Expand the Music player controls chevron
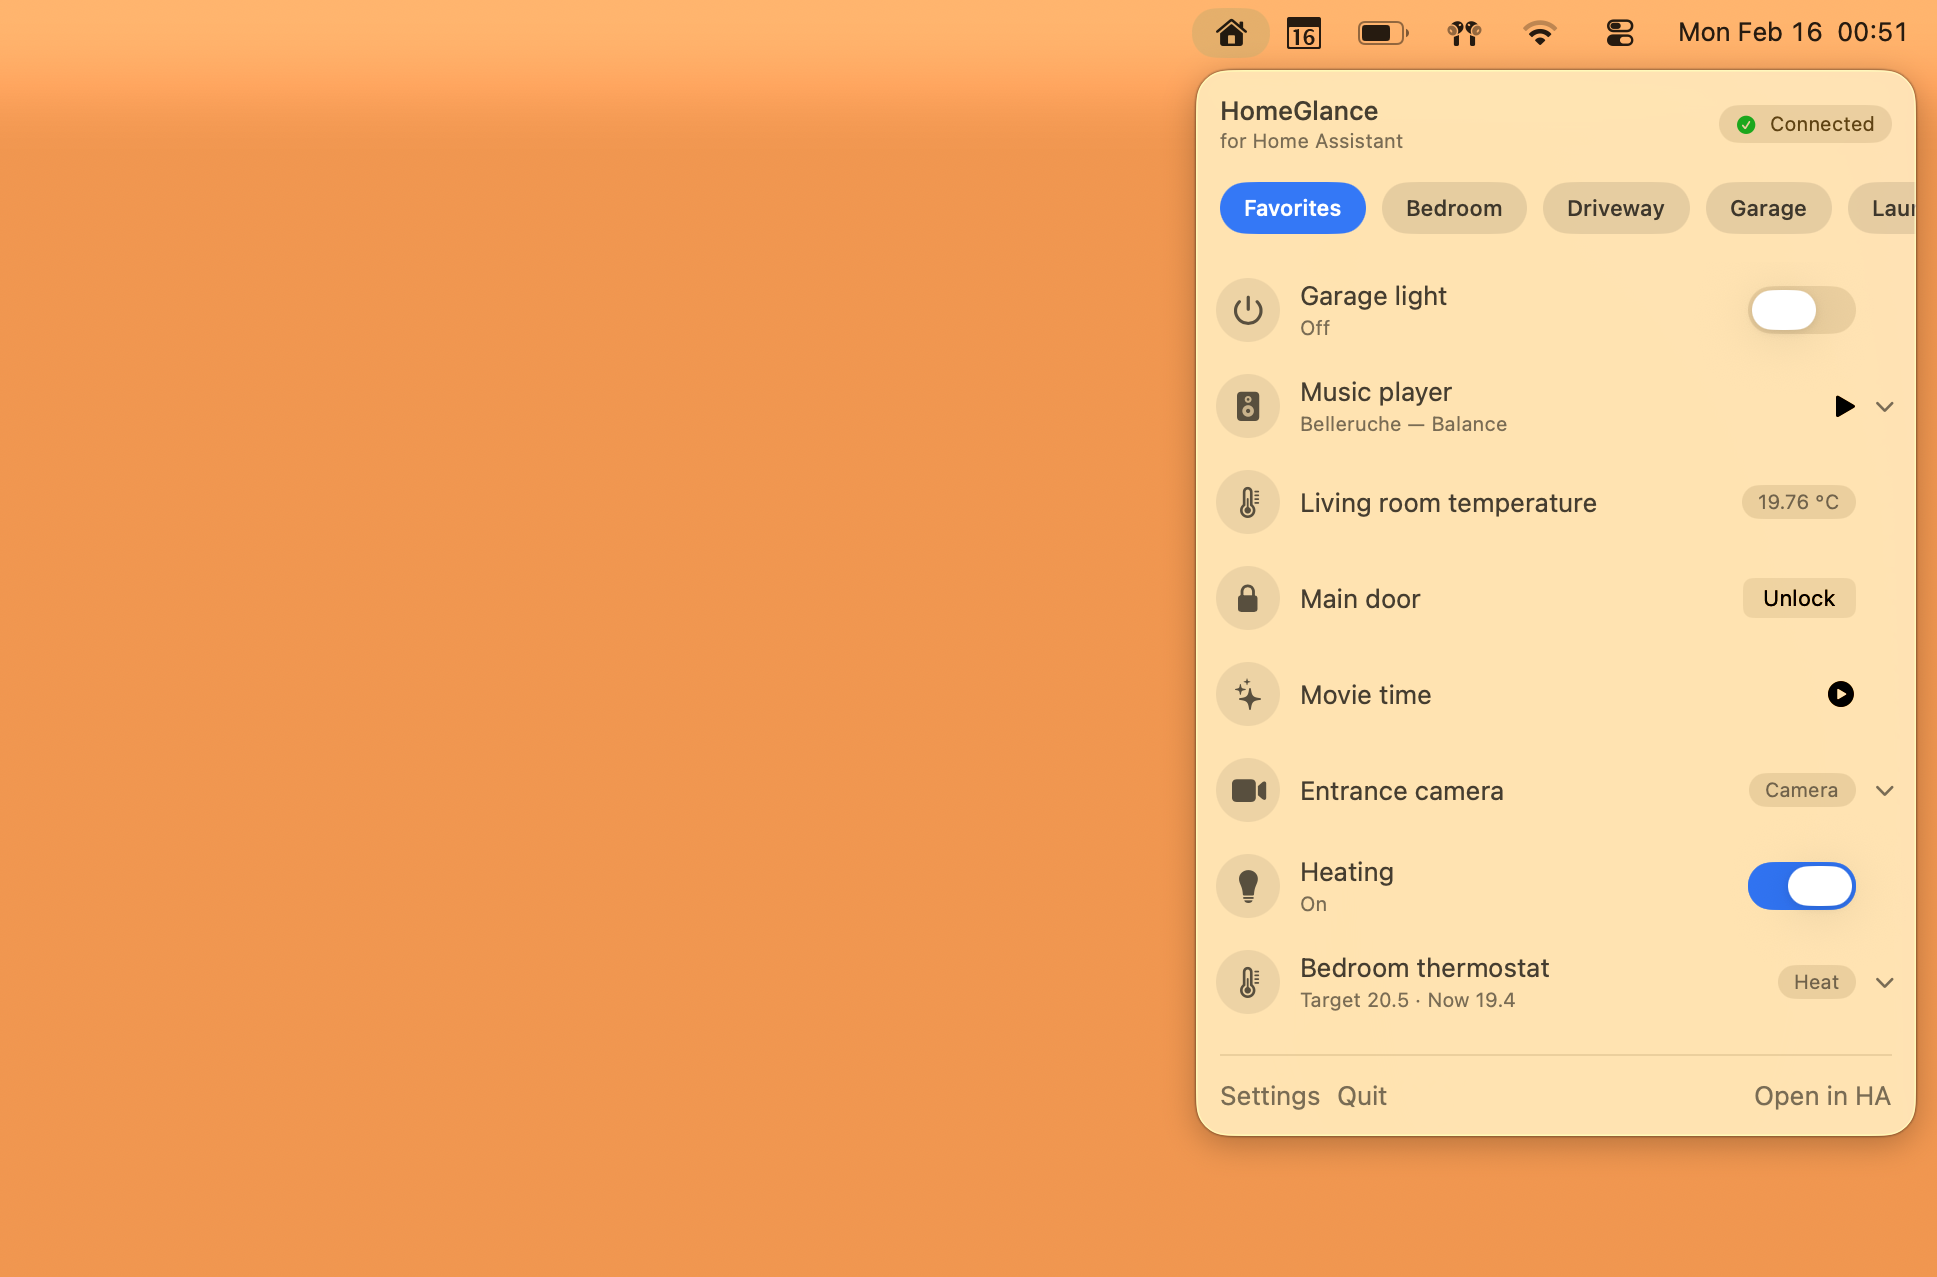 coord(1885,406)
